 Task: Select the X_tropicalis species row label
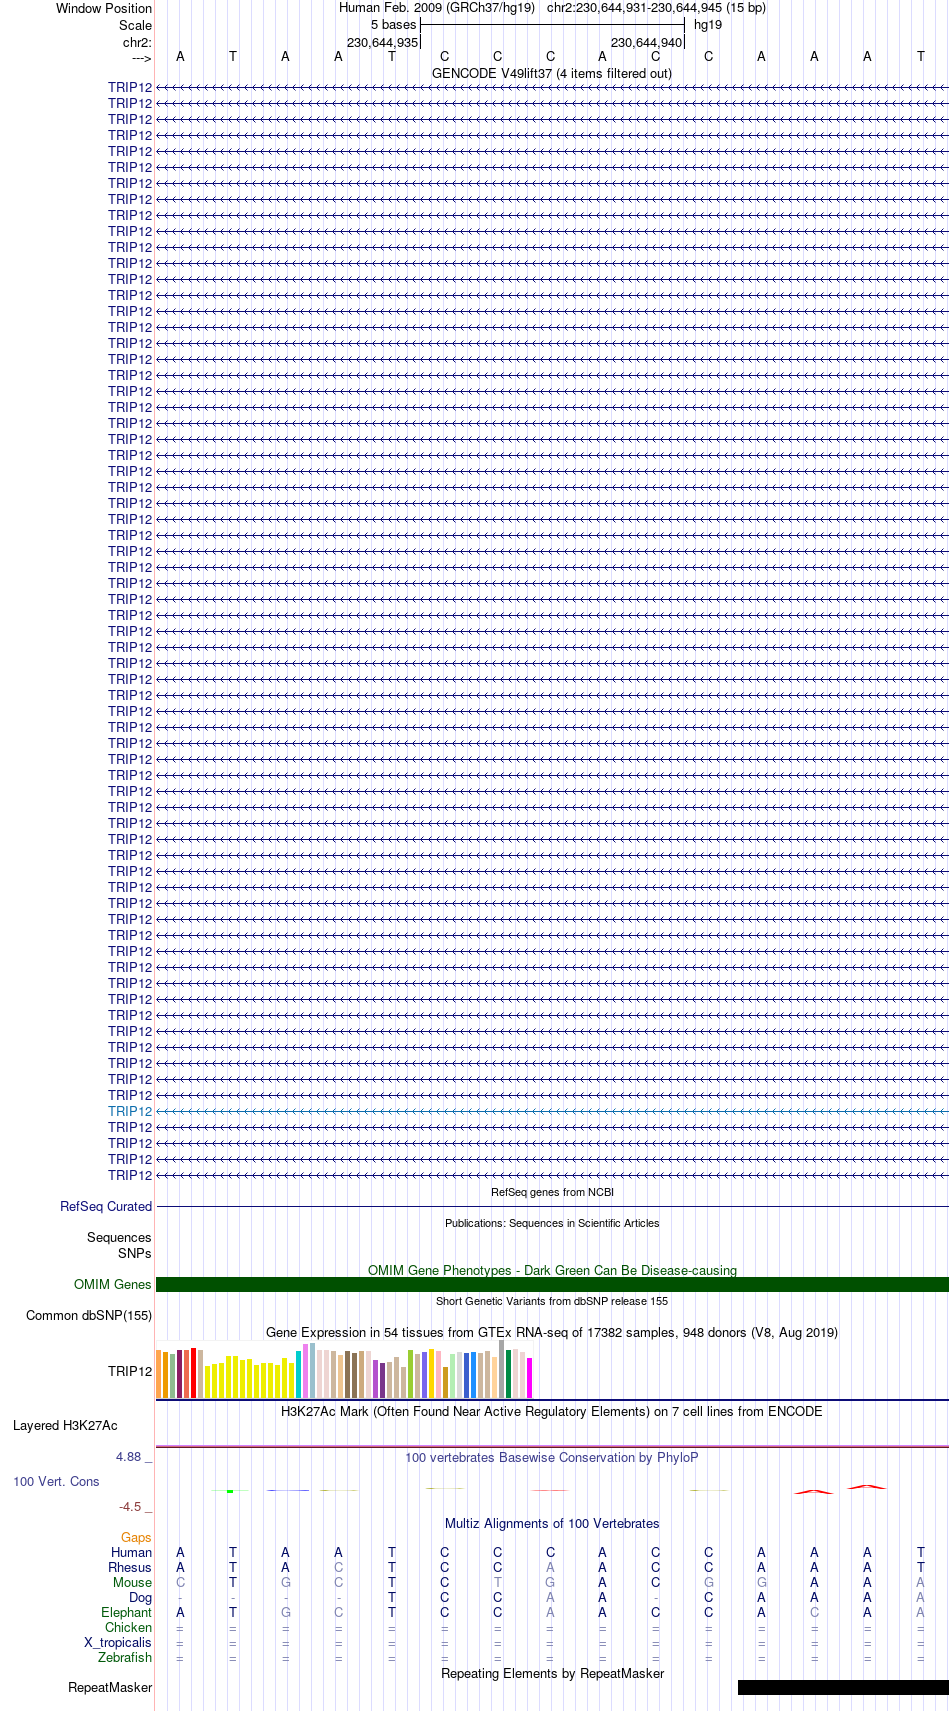(x=118, y=1642)
